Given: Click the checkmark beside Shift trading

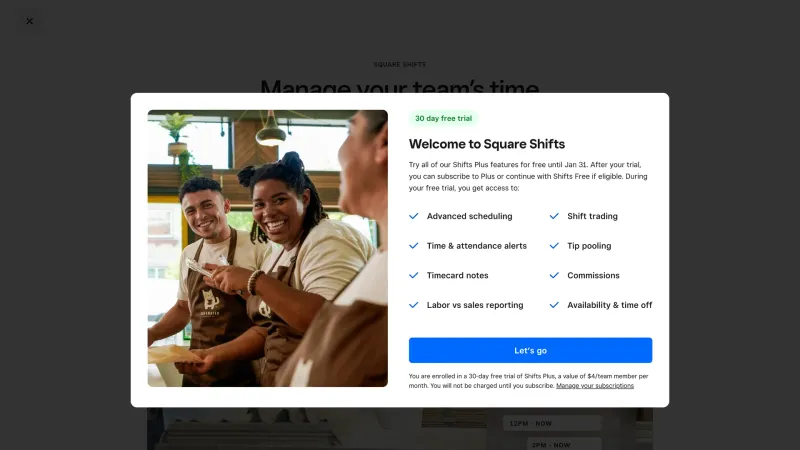Looking at the screenshot, I should coord(554,216).
